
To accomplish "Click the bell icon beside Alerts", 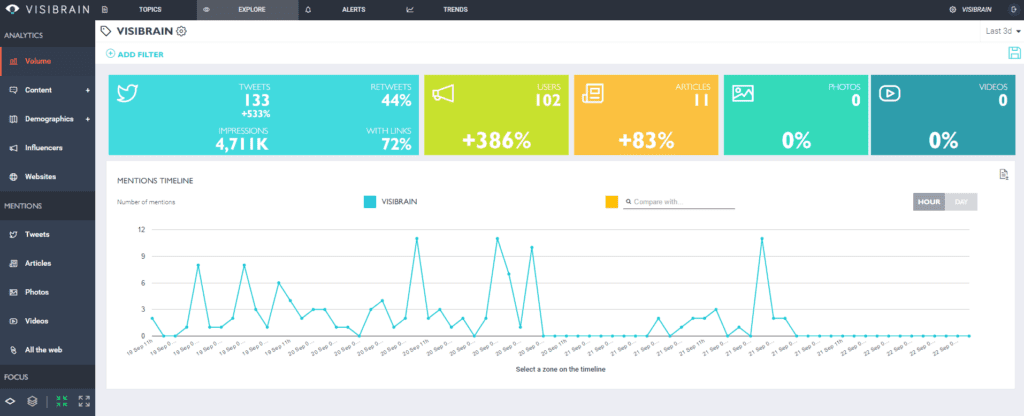I will (x=308, y=10).
